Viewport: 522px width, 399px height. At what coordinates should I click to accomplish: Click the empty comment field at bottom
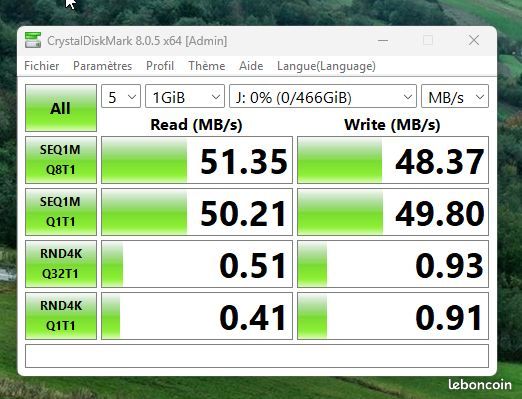click(257, 356)
